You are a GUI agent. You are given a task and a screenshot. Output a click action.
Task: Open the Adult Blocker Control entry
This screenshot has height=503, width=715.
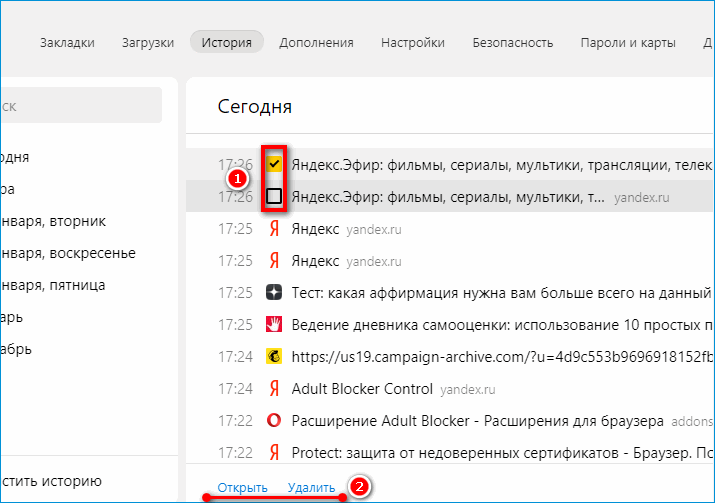(x=362, y=389)
